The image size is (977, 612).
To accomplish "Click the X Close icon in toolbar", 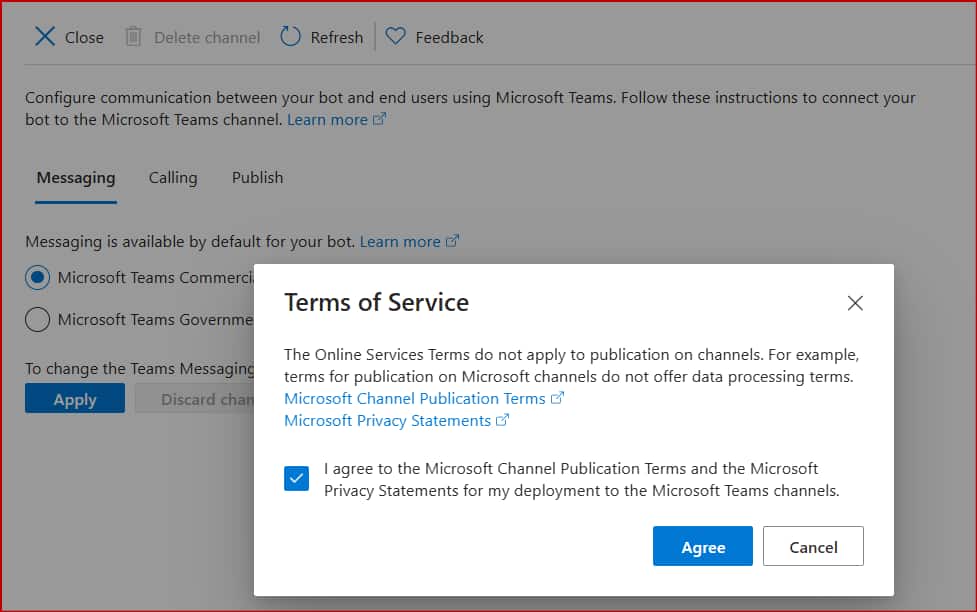I will click(45, 37).
